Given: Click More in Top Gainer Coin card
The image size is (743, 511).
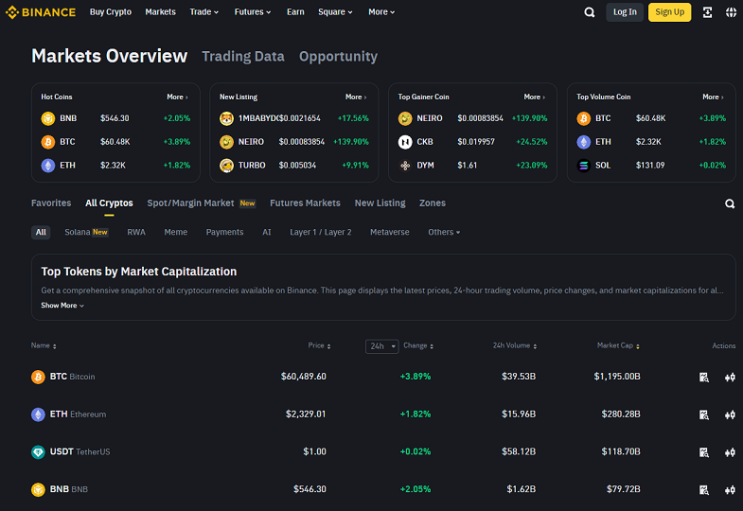Looking at the screenshot, I should pyautogui.click(x=534, y=97).
